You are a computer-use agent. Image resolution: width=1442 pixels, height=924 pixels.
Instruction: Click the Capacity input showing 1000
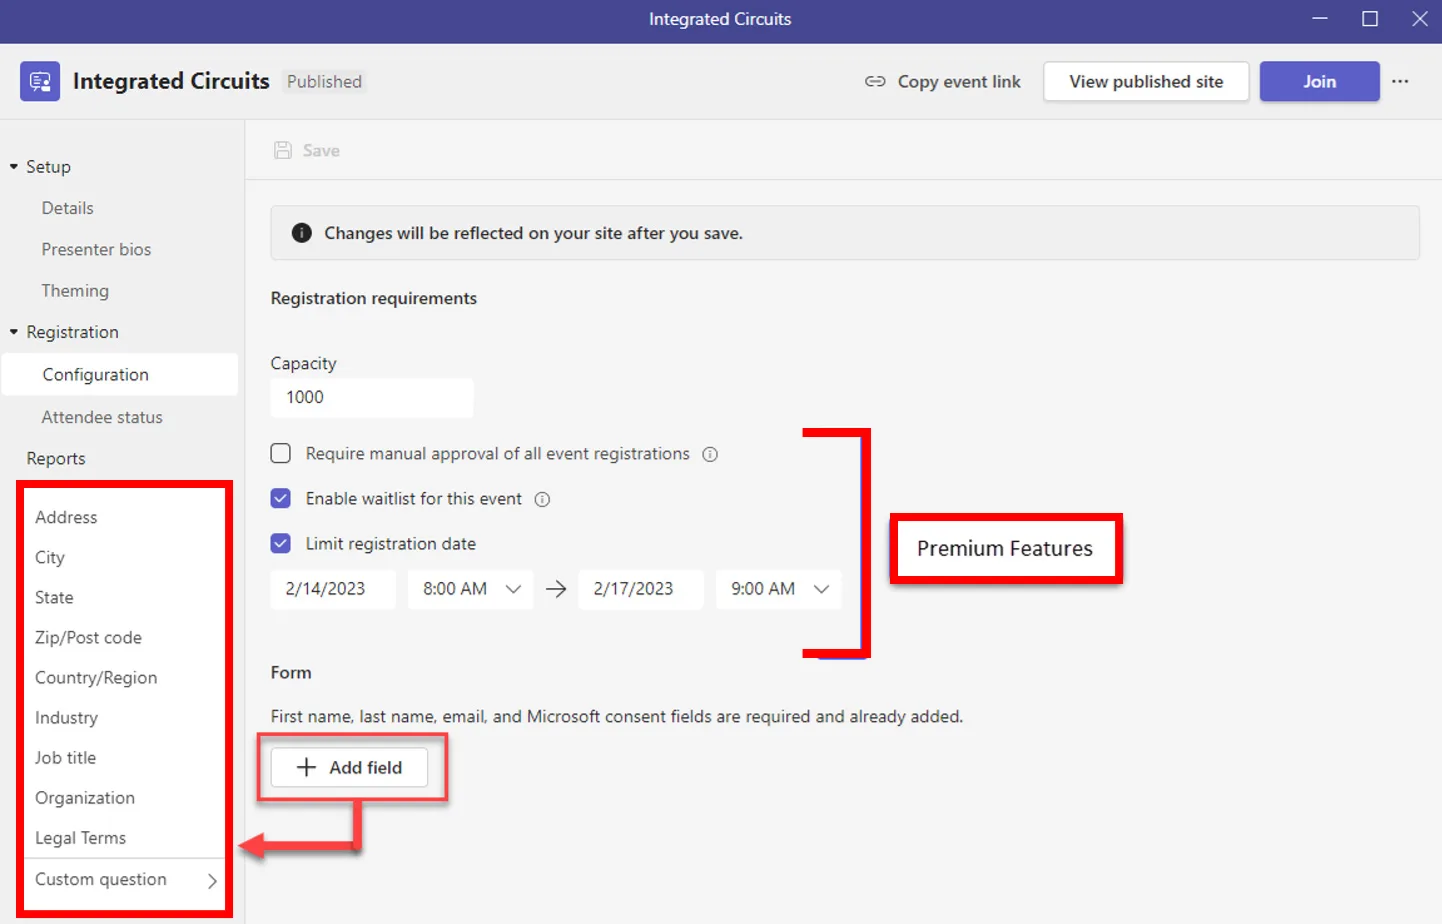pyautogui.click(x=372, y=397)
